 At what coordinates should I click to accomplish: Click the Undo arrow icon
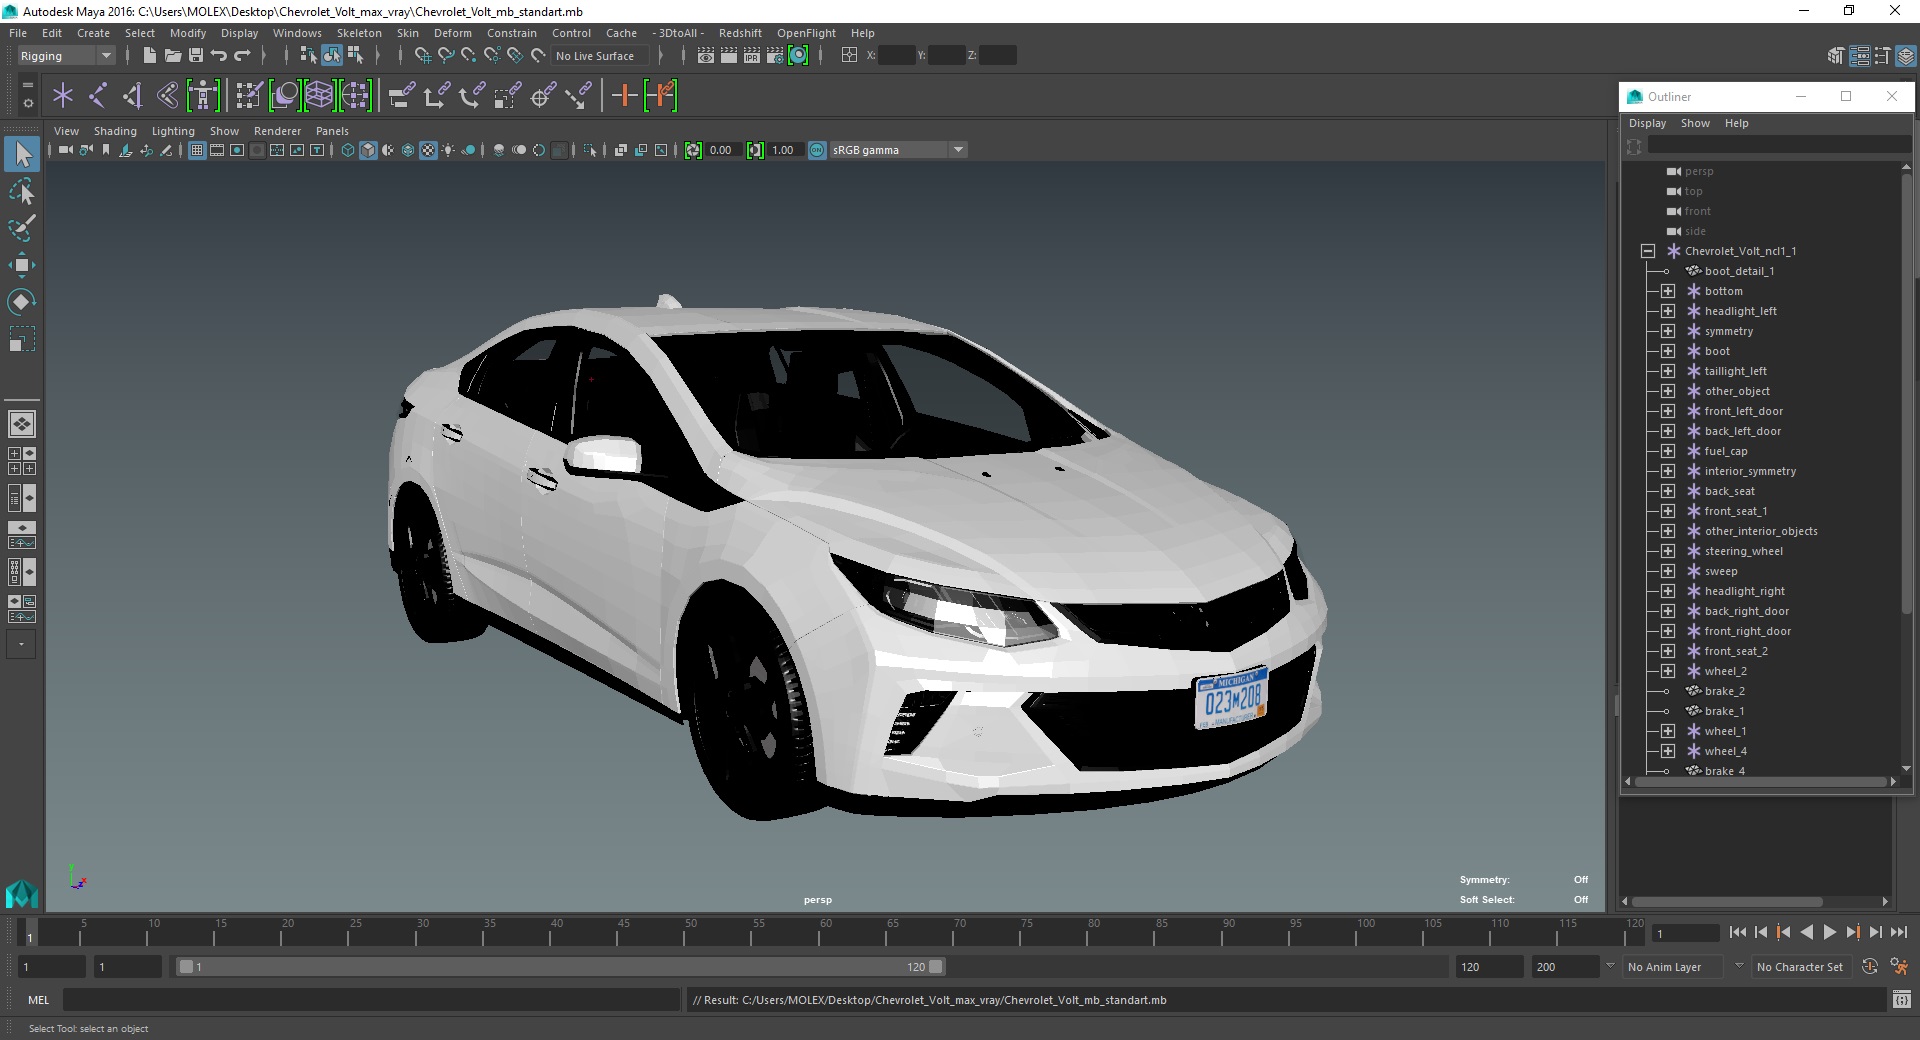click(x=219, y=56)
